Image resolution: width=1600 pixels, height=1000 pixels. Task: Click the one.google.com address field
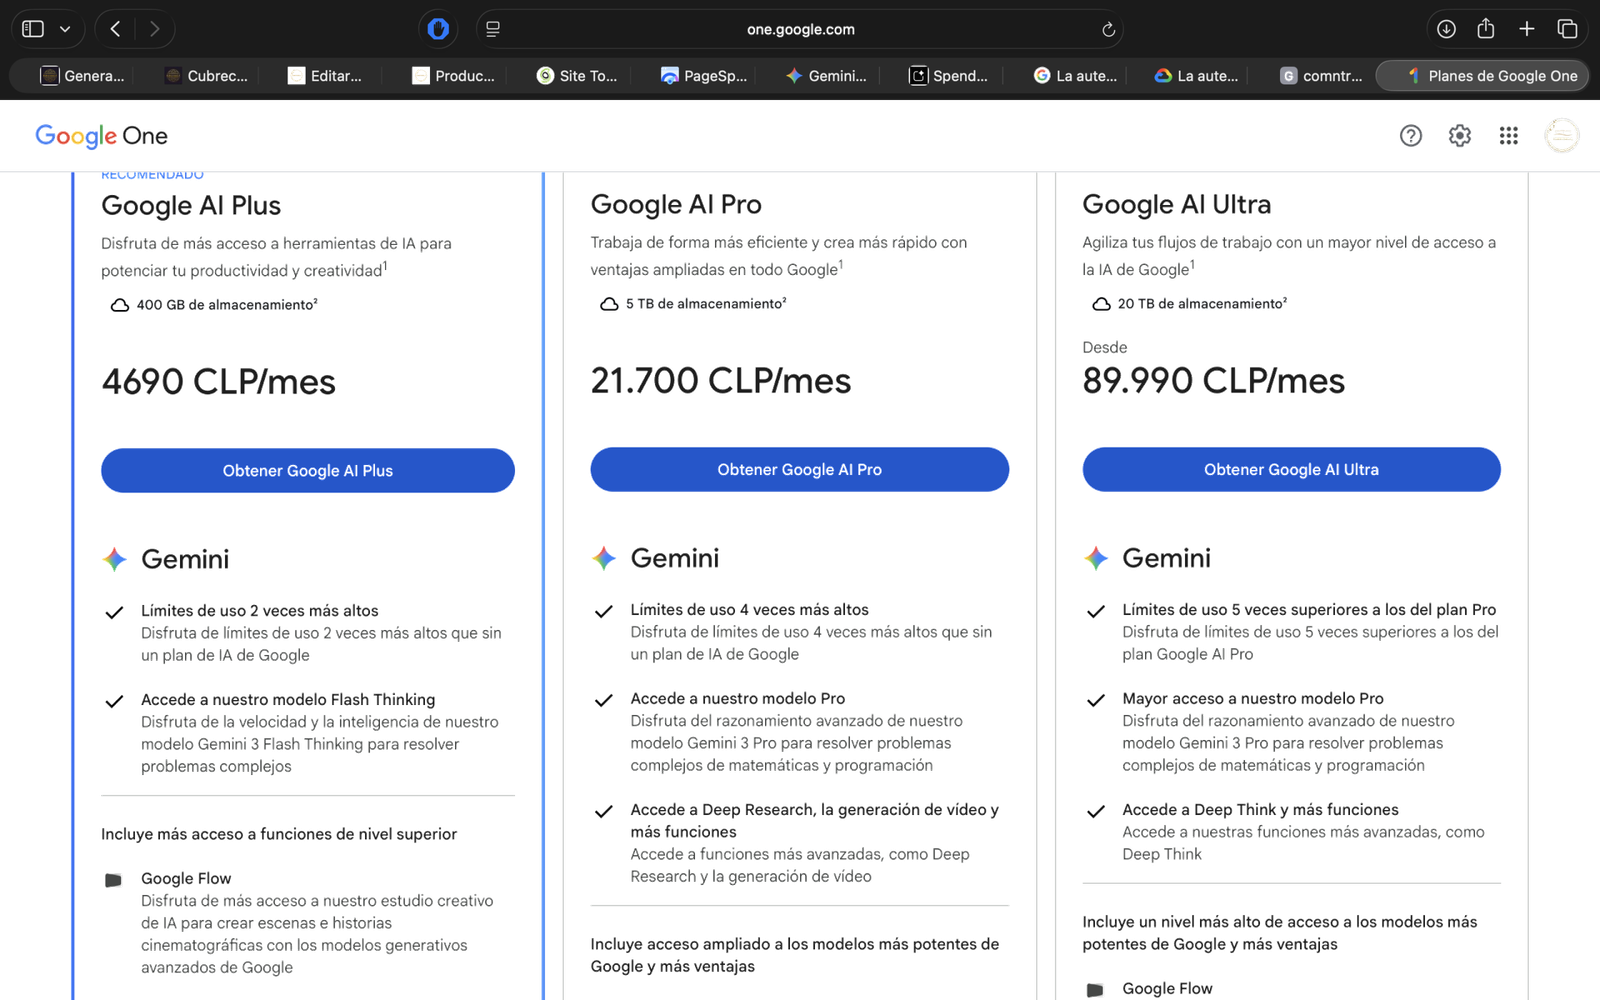pyautogui.click(x=800, y=29)
